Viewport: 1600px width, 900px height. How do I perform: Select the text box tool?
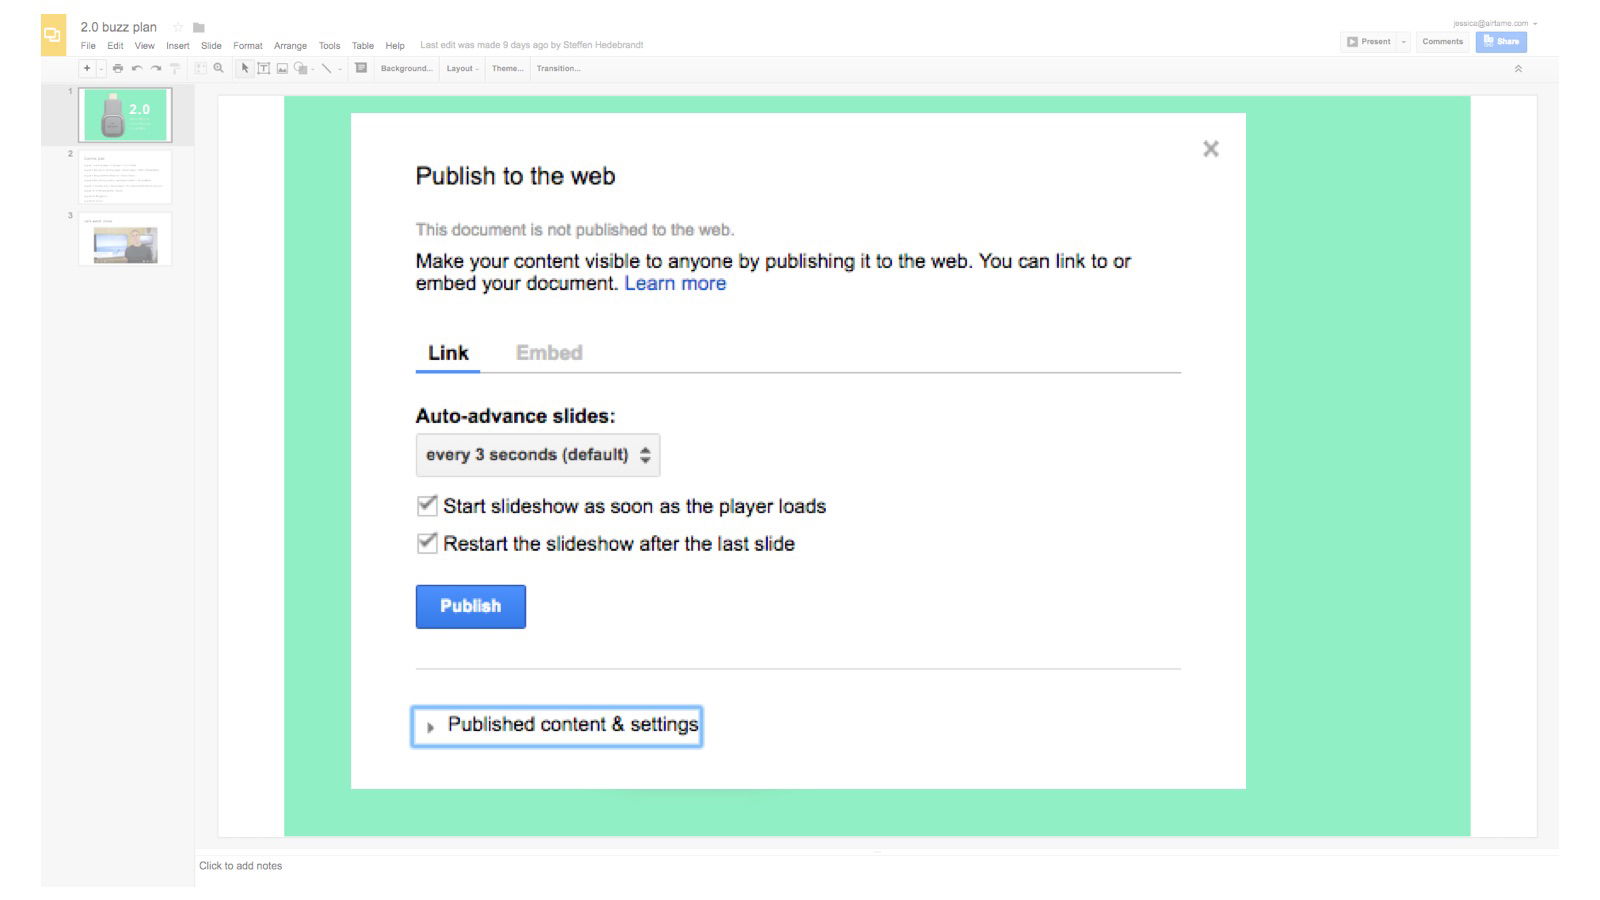(264, 68)
